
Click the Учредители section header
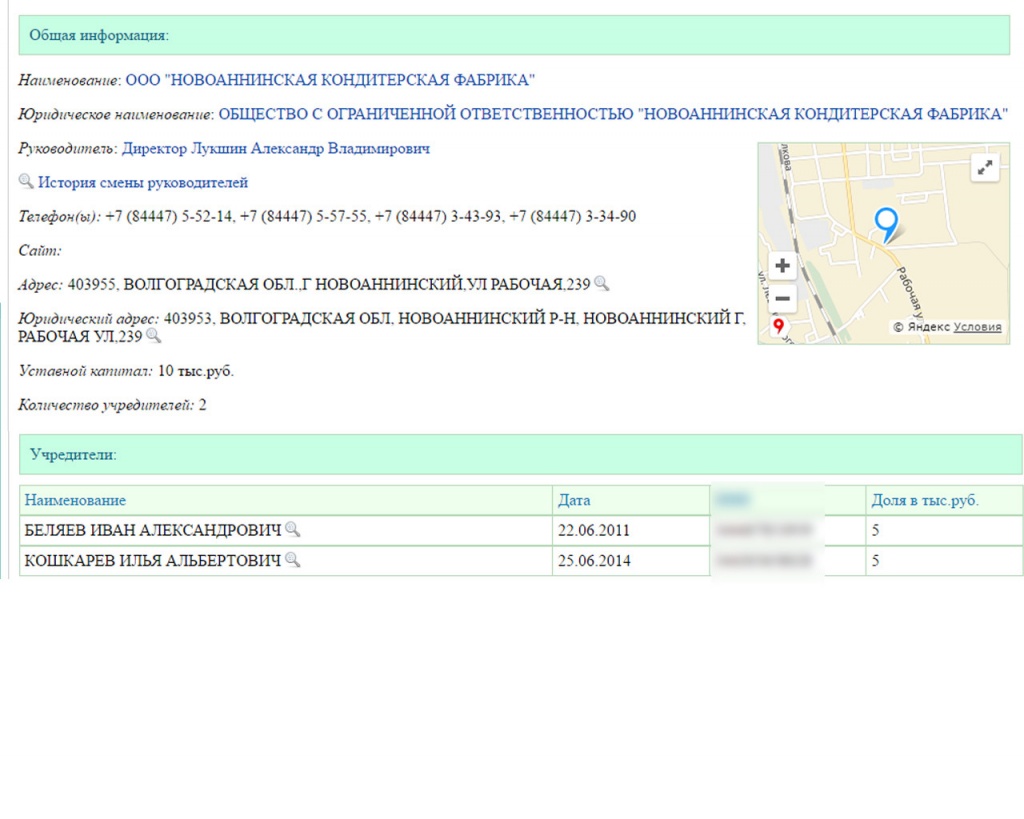point(520,455)
